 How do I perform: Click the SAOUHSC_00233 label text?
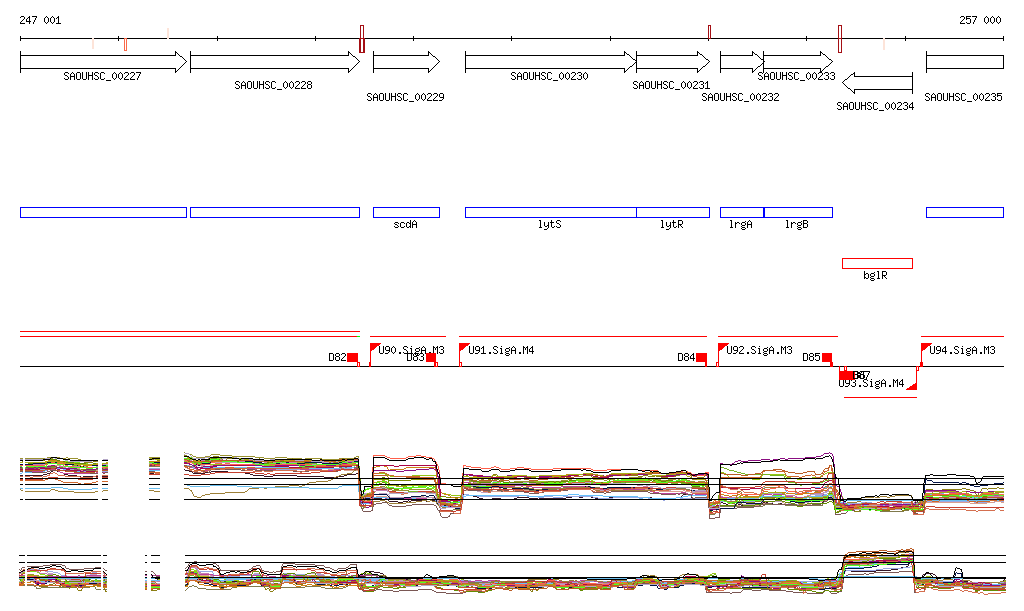pos(796,76)
